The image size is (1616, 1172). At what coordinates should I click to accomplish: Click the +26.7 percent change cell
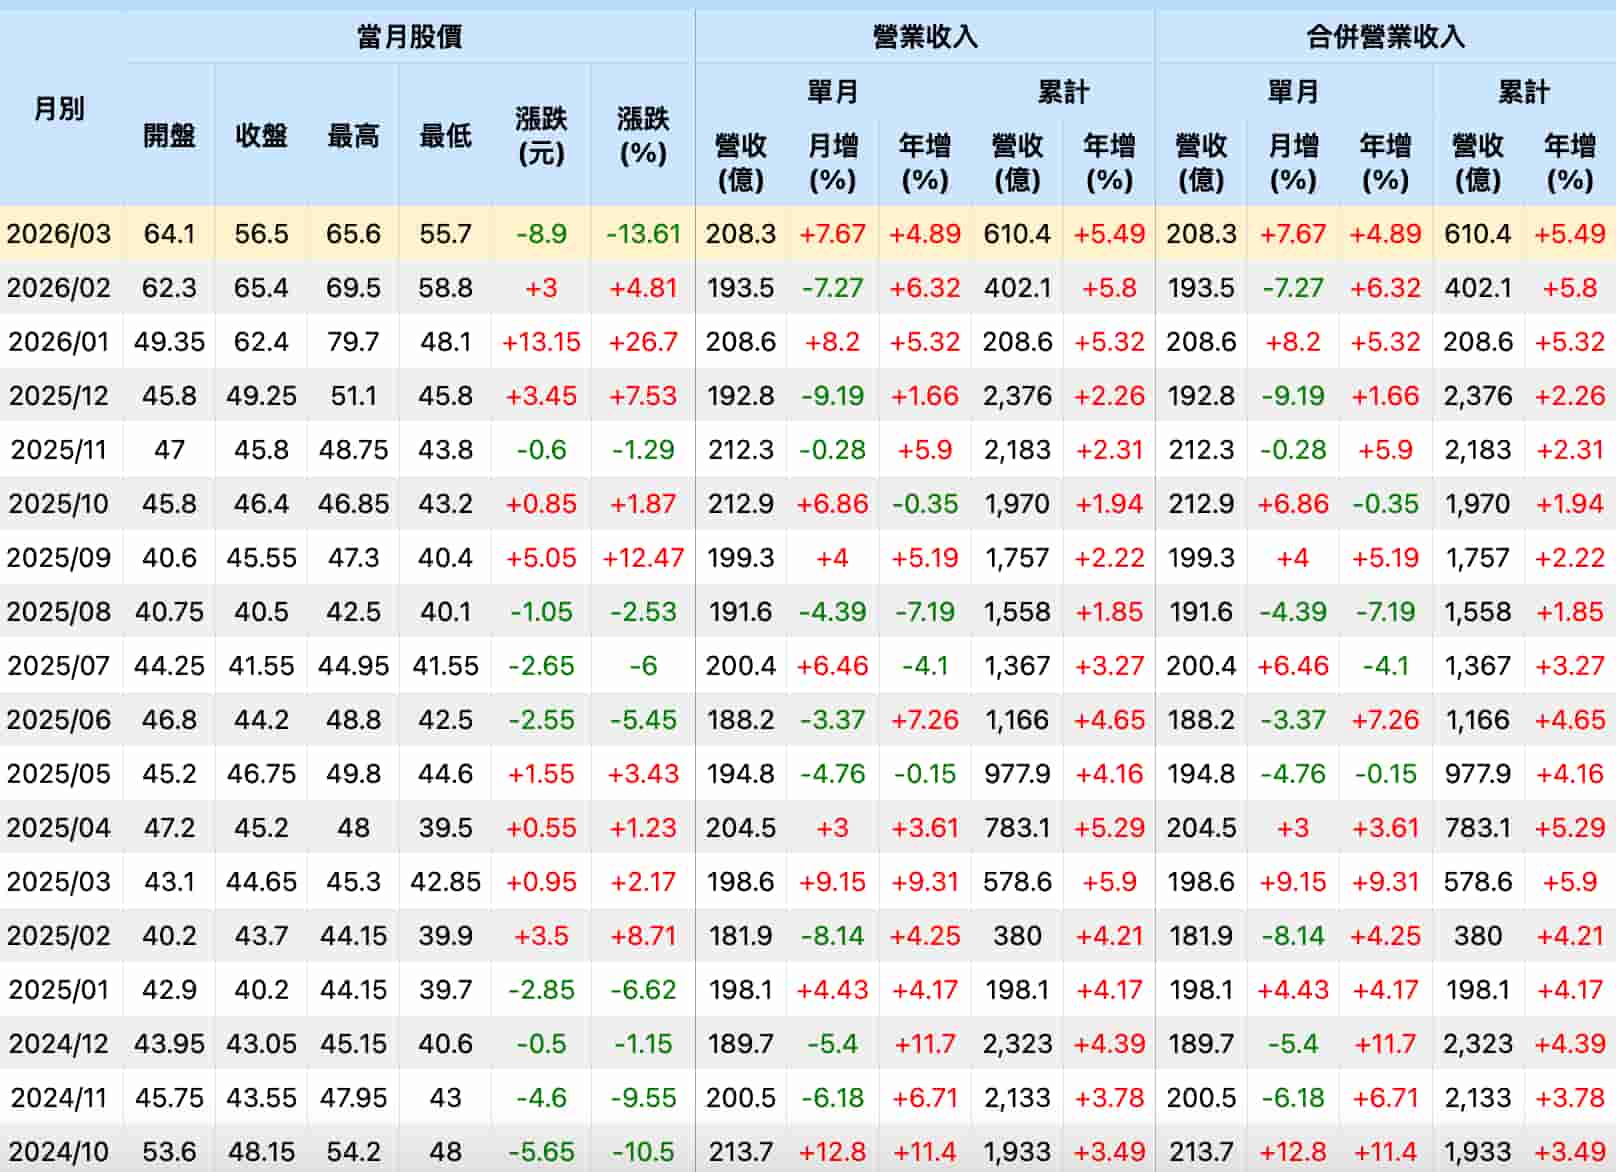[643, 342]
